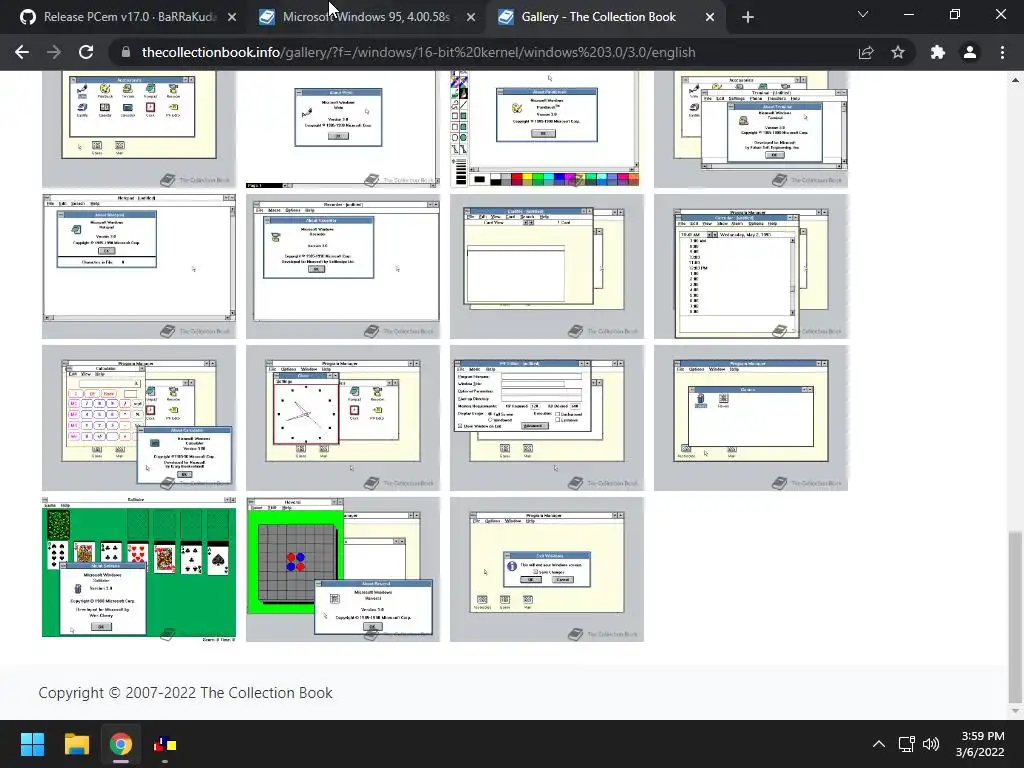Click the browser forward arrow

pyautogui.click(x=54, y=52)
